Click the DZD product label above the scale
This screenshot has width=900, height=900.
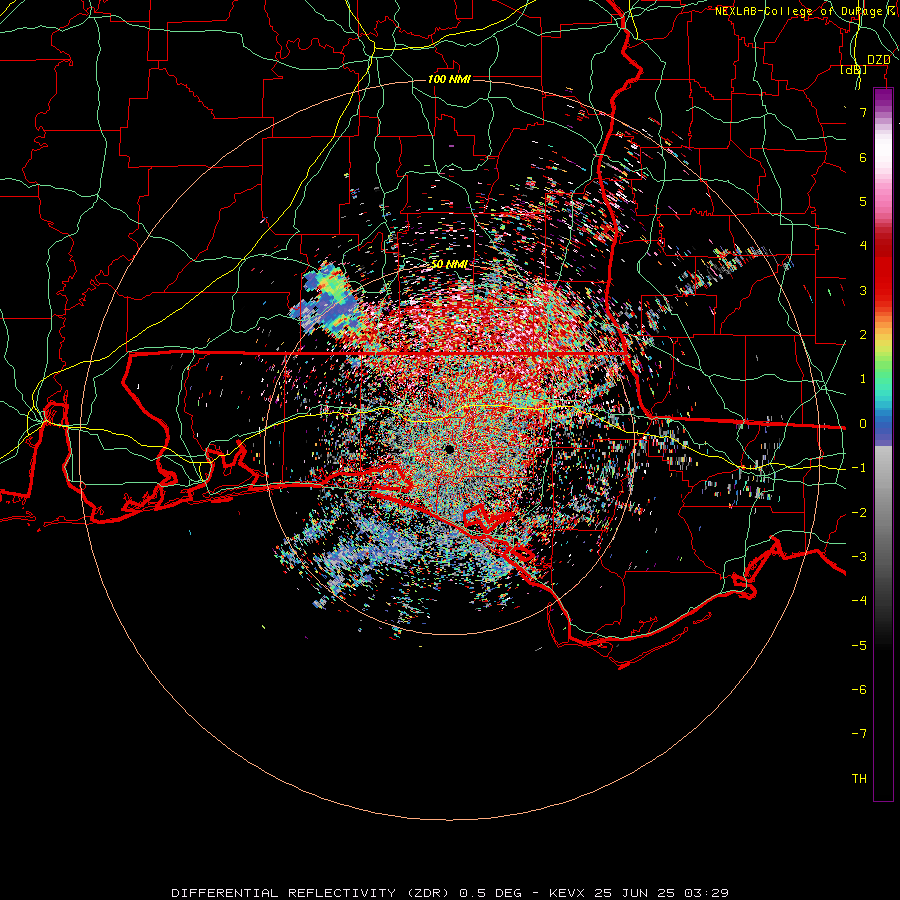pyautogui.click(x=878, y=60)
